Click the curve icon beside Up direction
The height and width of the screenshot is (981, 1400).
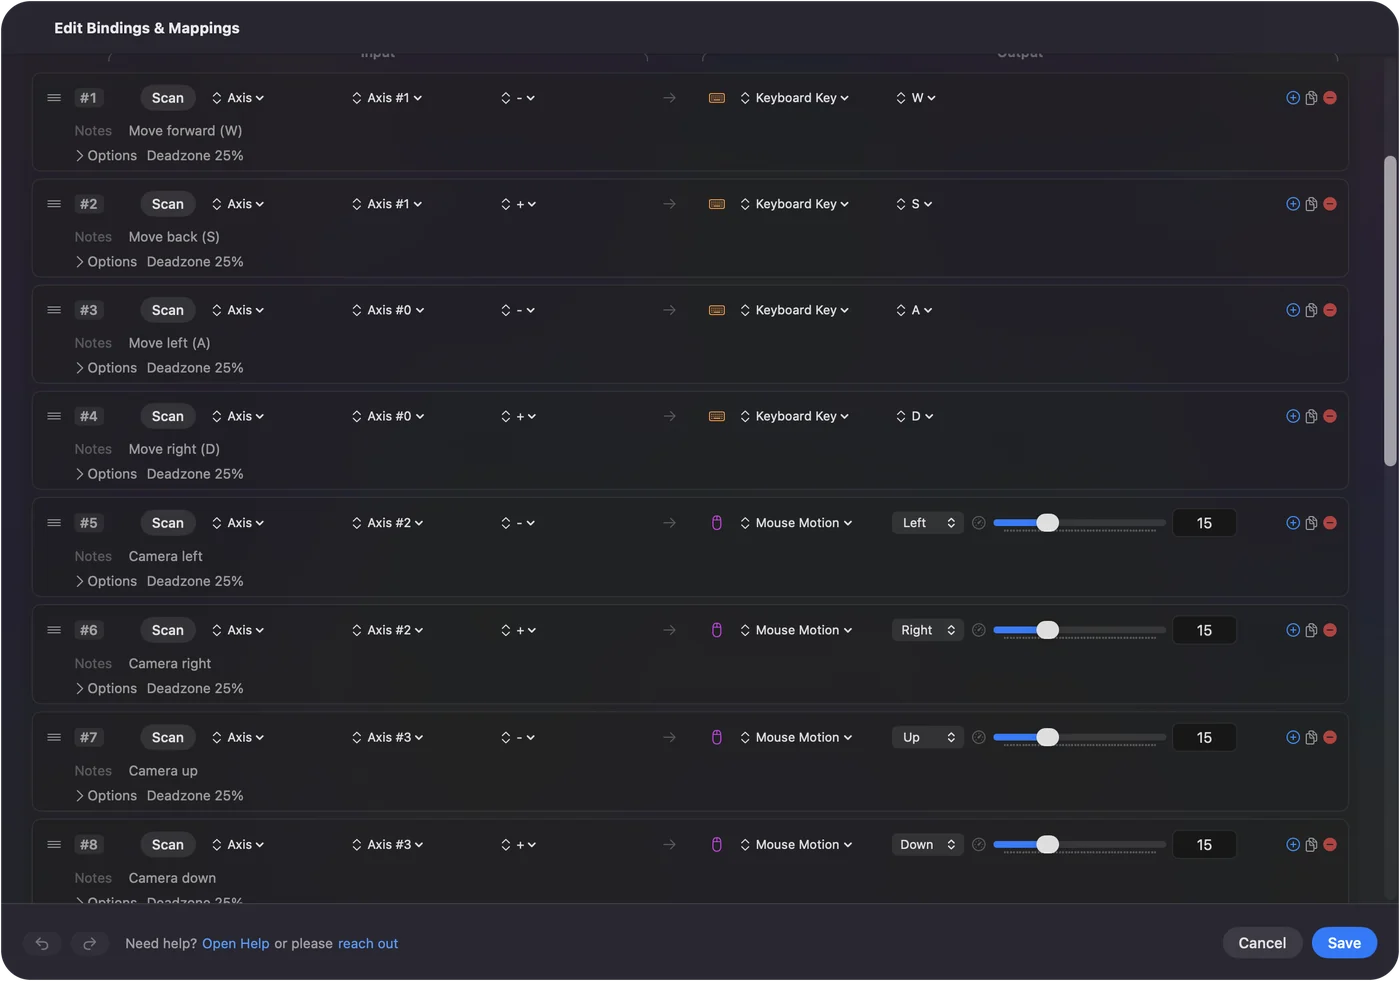click(x=979, y=737)
